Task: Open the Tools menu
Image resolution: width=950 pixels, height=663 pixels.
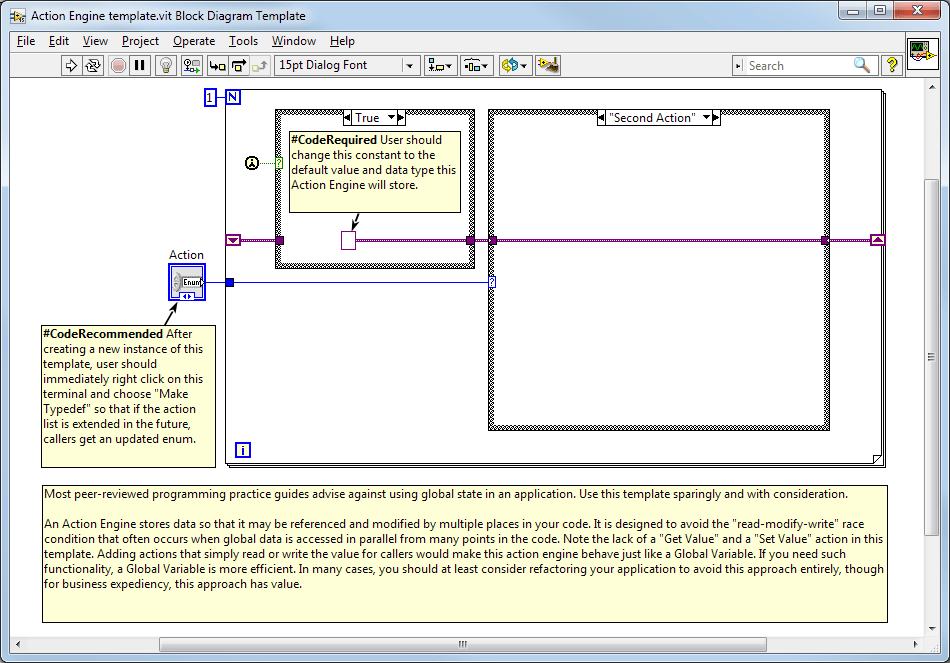Action: pos(243,41)
